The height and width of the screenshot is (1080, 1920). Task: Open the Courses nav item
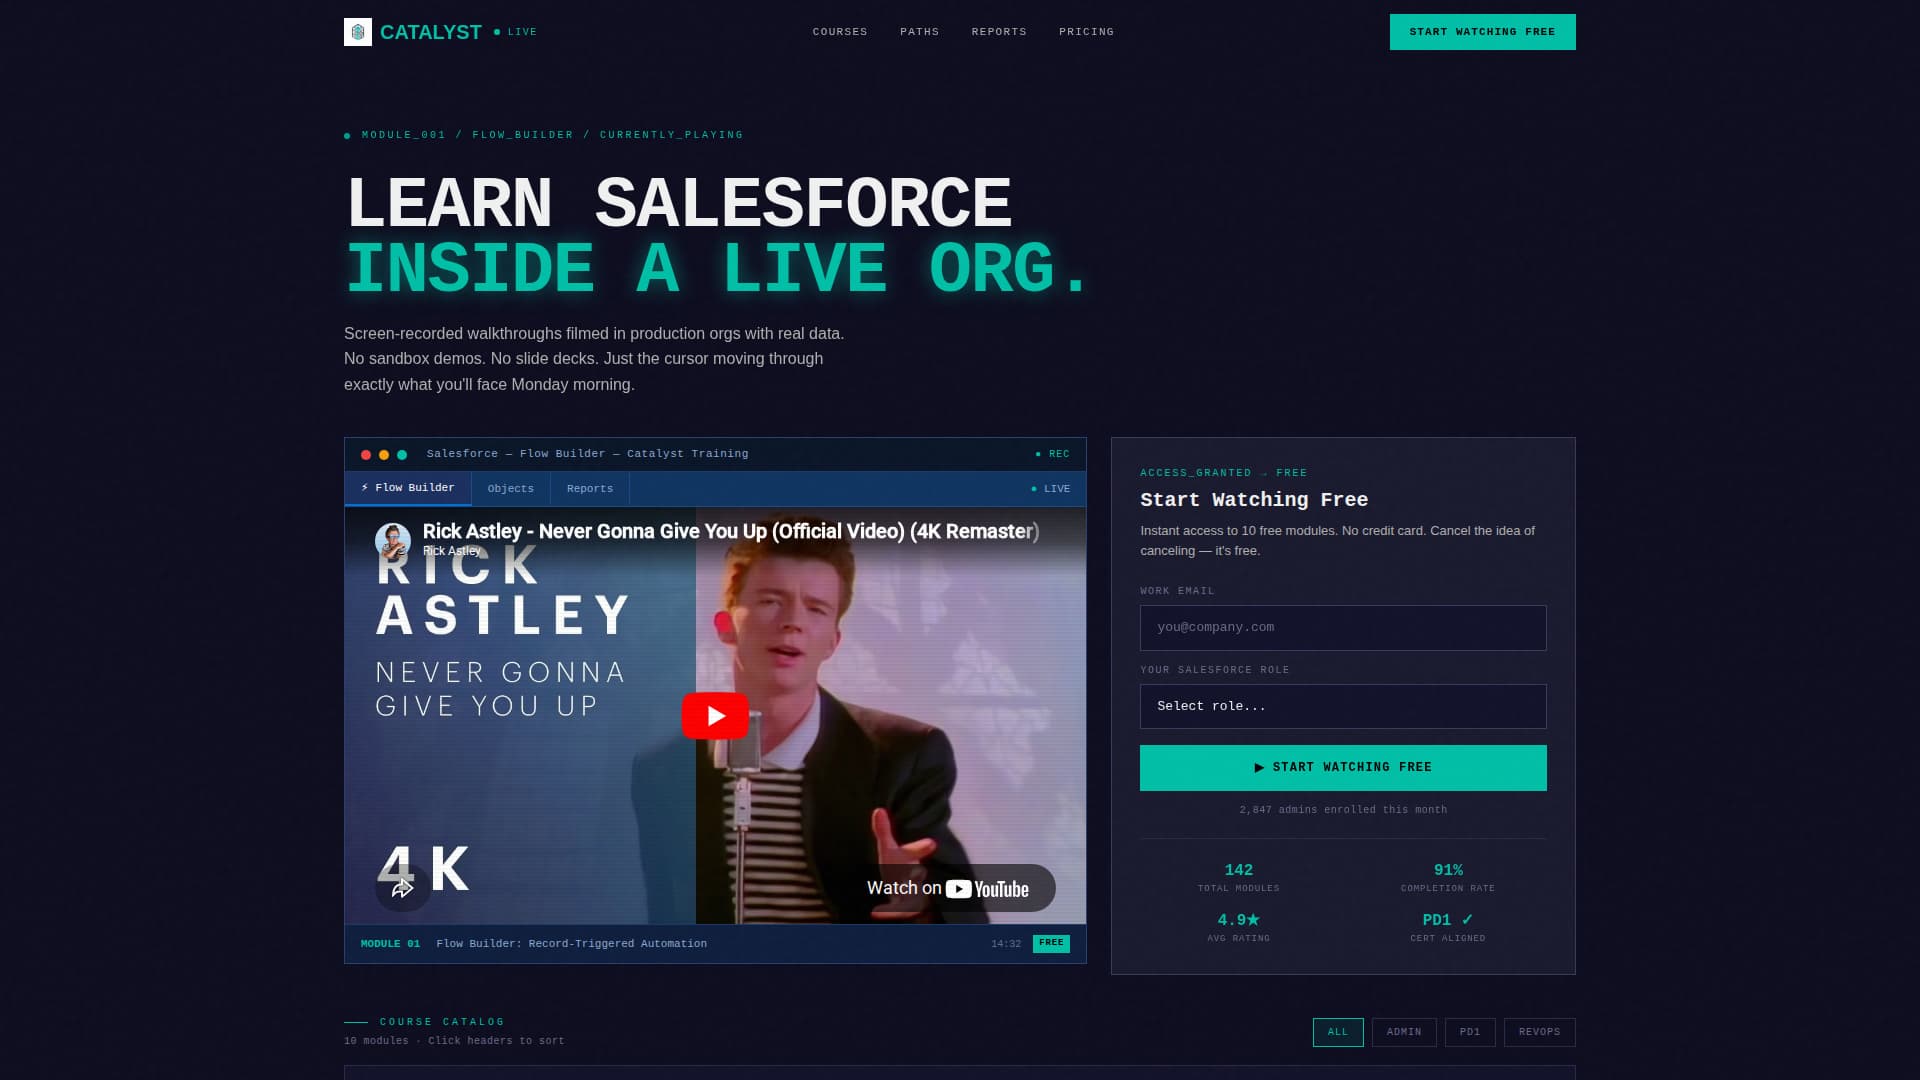click(x=840, y=32)
